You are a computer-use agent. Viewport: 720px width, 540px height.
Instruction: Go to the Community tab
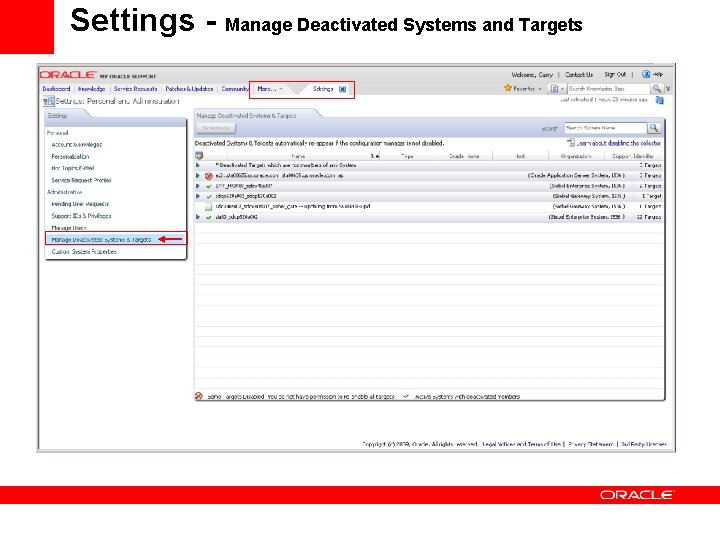235,89
